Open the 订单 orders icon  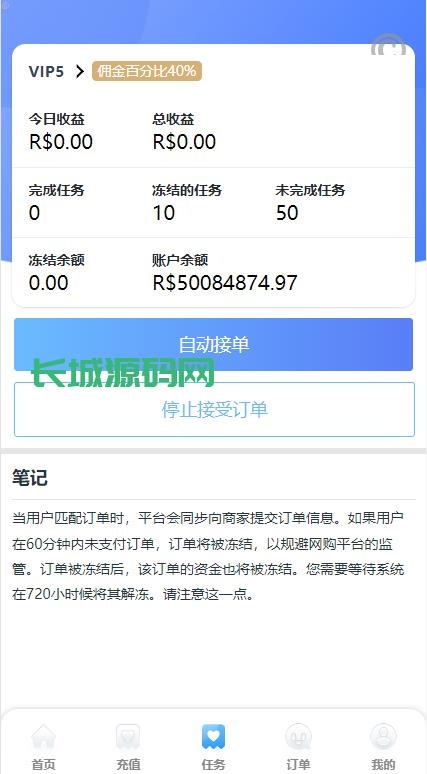point(299,737)
